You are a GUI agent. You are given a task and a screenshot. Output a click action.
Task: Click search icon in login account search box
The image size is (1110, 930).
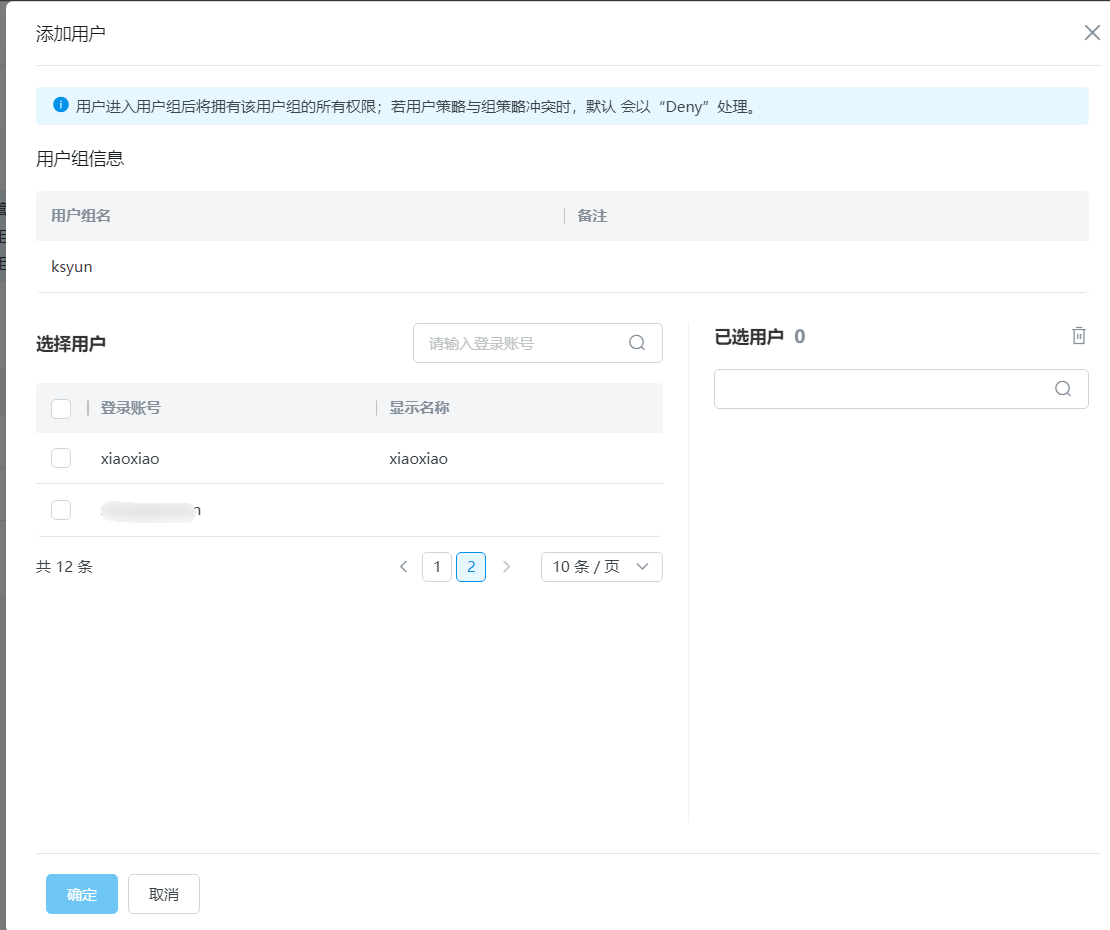tap(637, 343)
